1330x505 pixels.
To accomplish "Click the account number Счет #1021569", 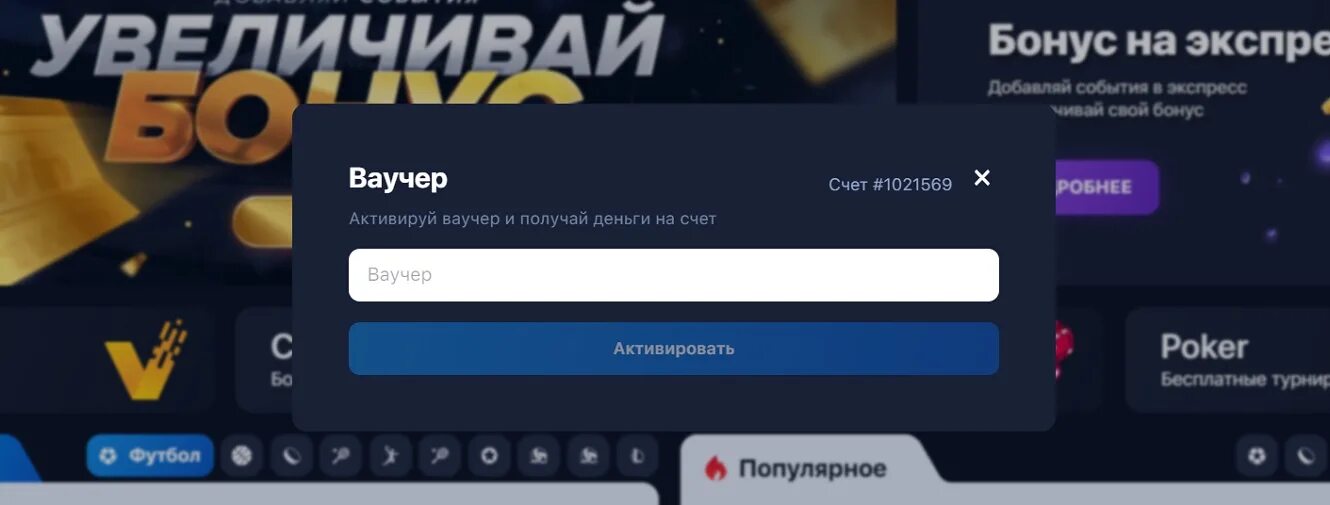I will click(890, 184).
